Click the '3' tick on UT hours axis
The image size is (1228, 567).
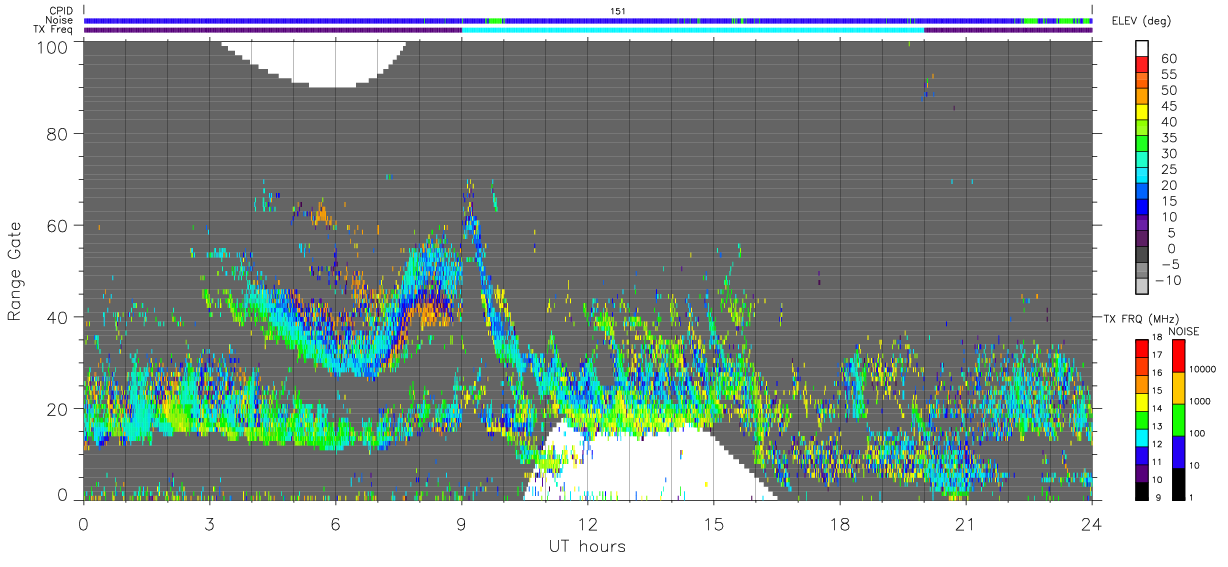[x=209, y=524]
